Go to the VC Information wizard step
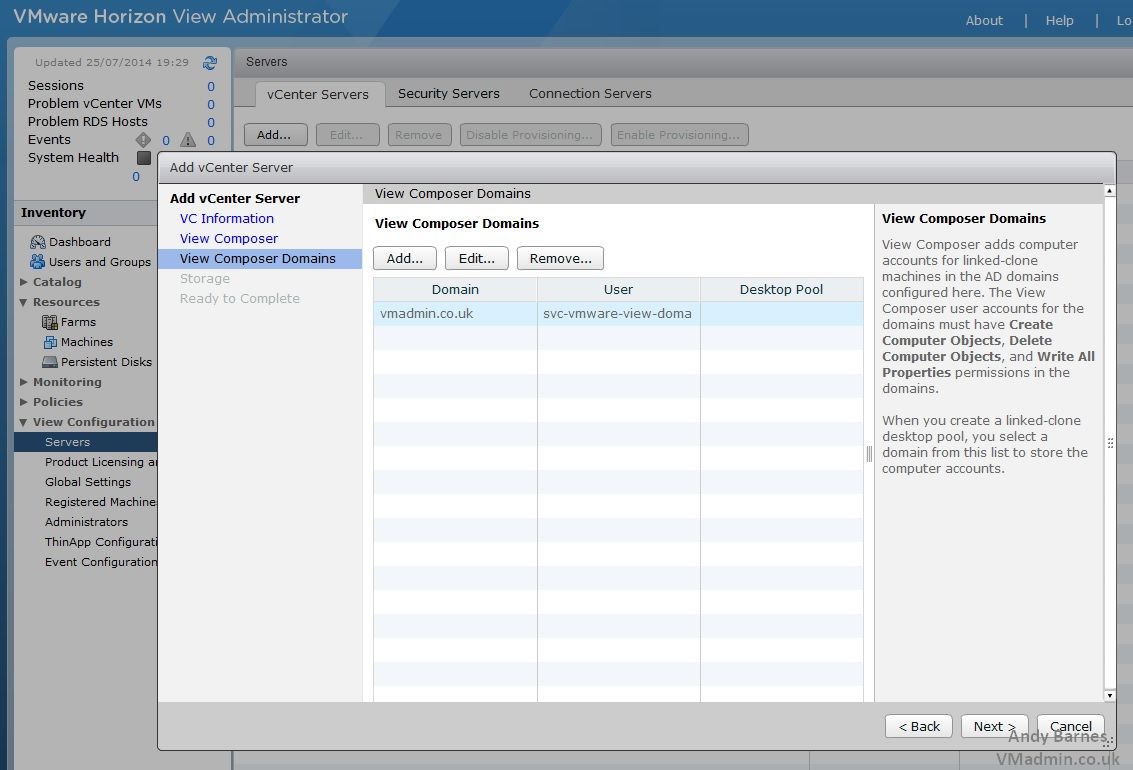The height and width of the screenshot is (770, 1133). click(227, 218)
